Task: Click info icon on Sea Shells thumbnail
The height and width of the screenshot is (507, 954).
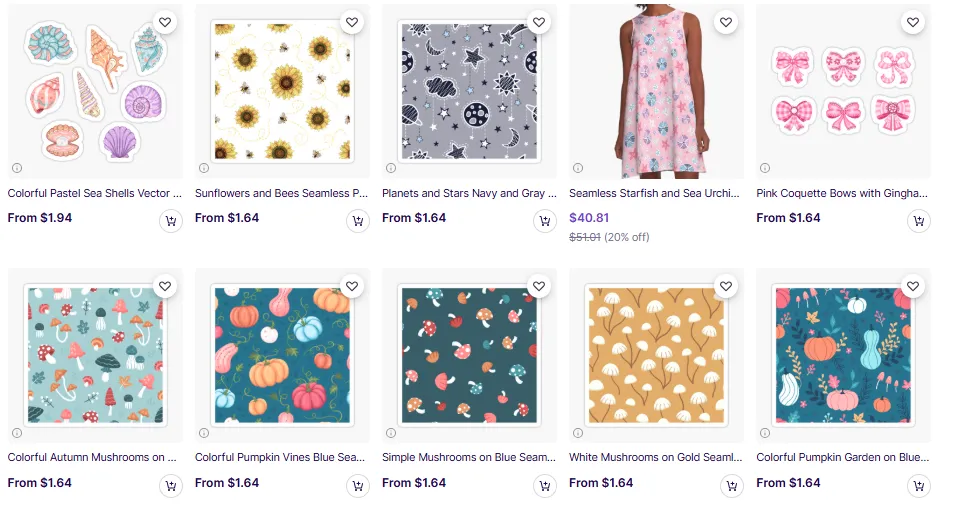Action: (17, 168)
